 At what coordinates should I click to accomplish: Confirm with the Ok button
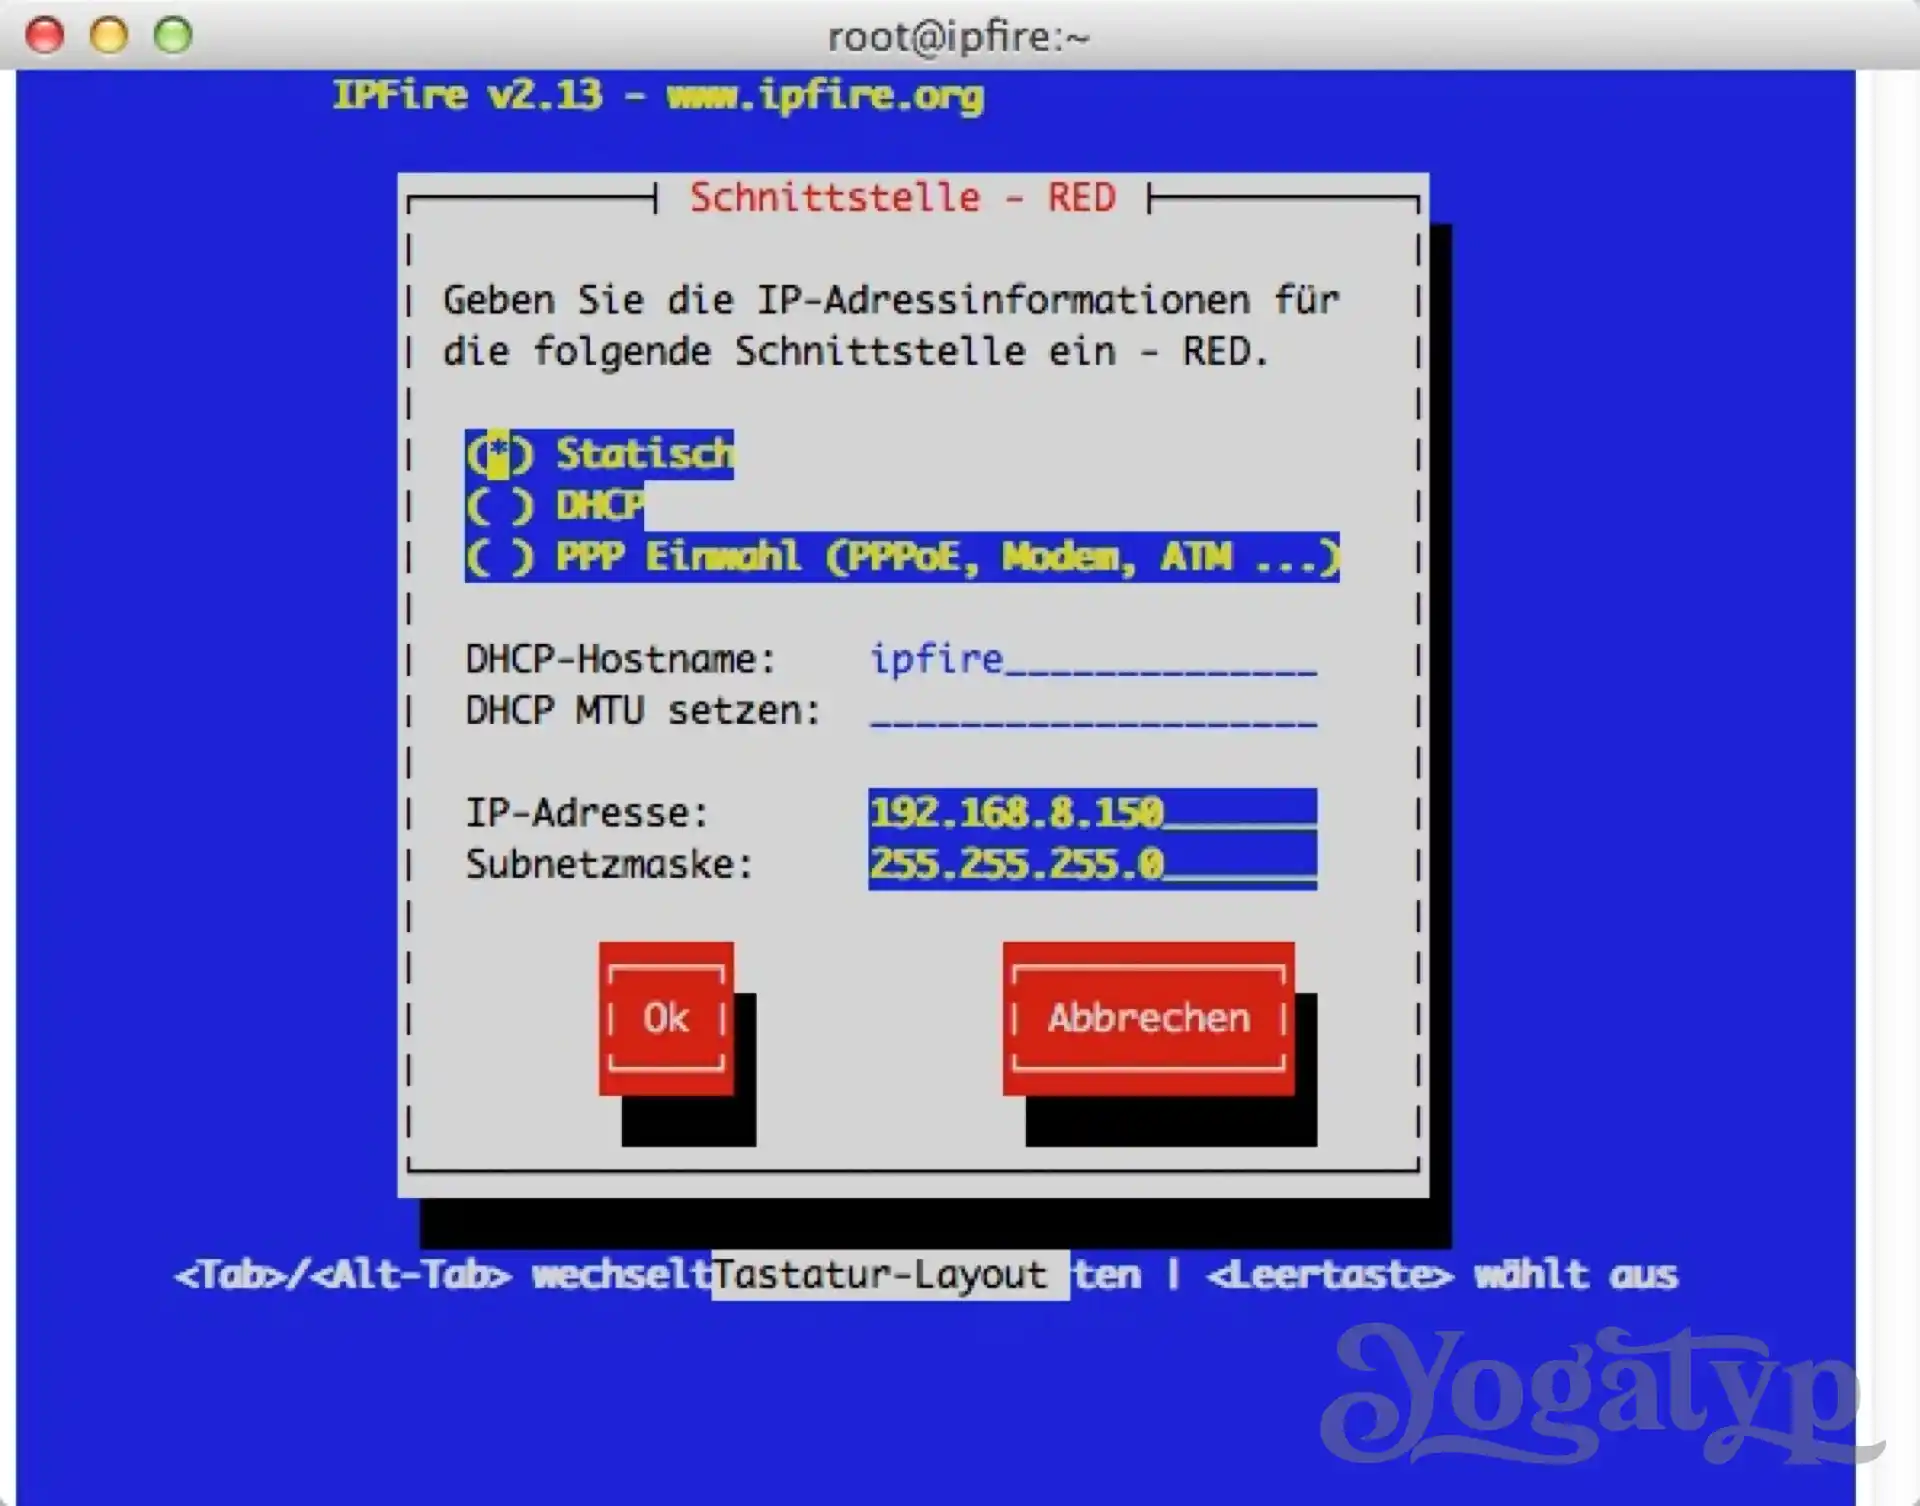pyautogui.click(x=666, y=1018)
